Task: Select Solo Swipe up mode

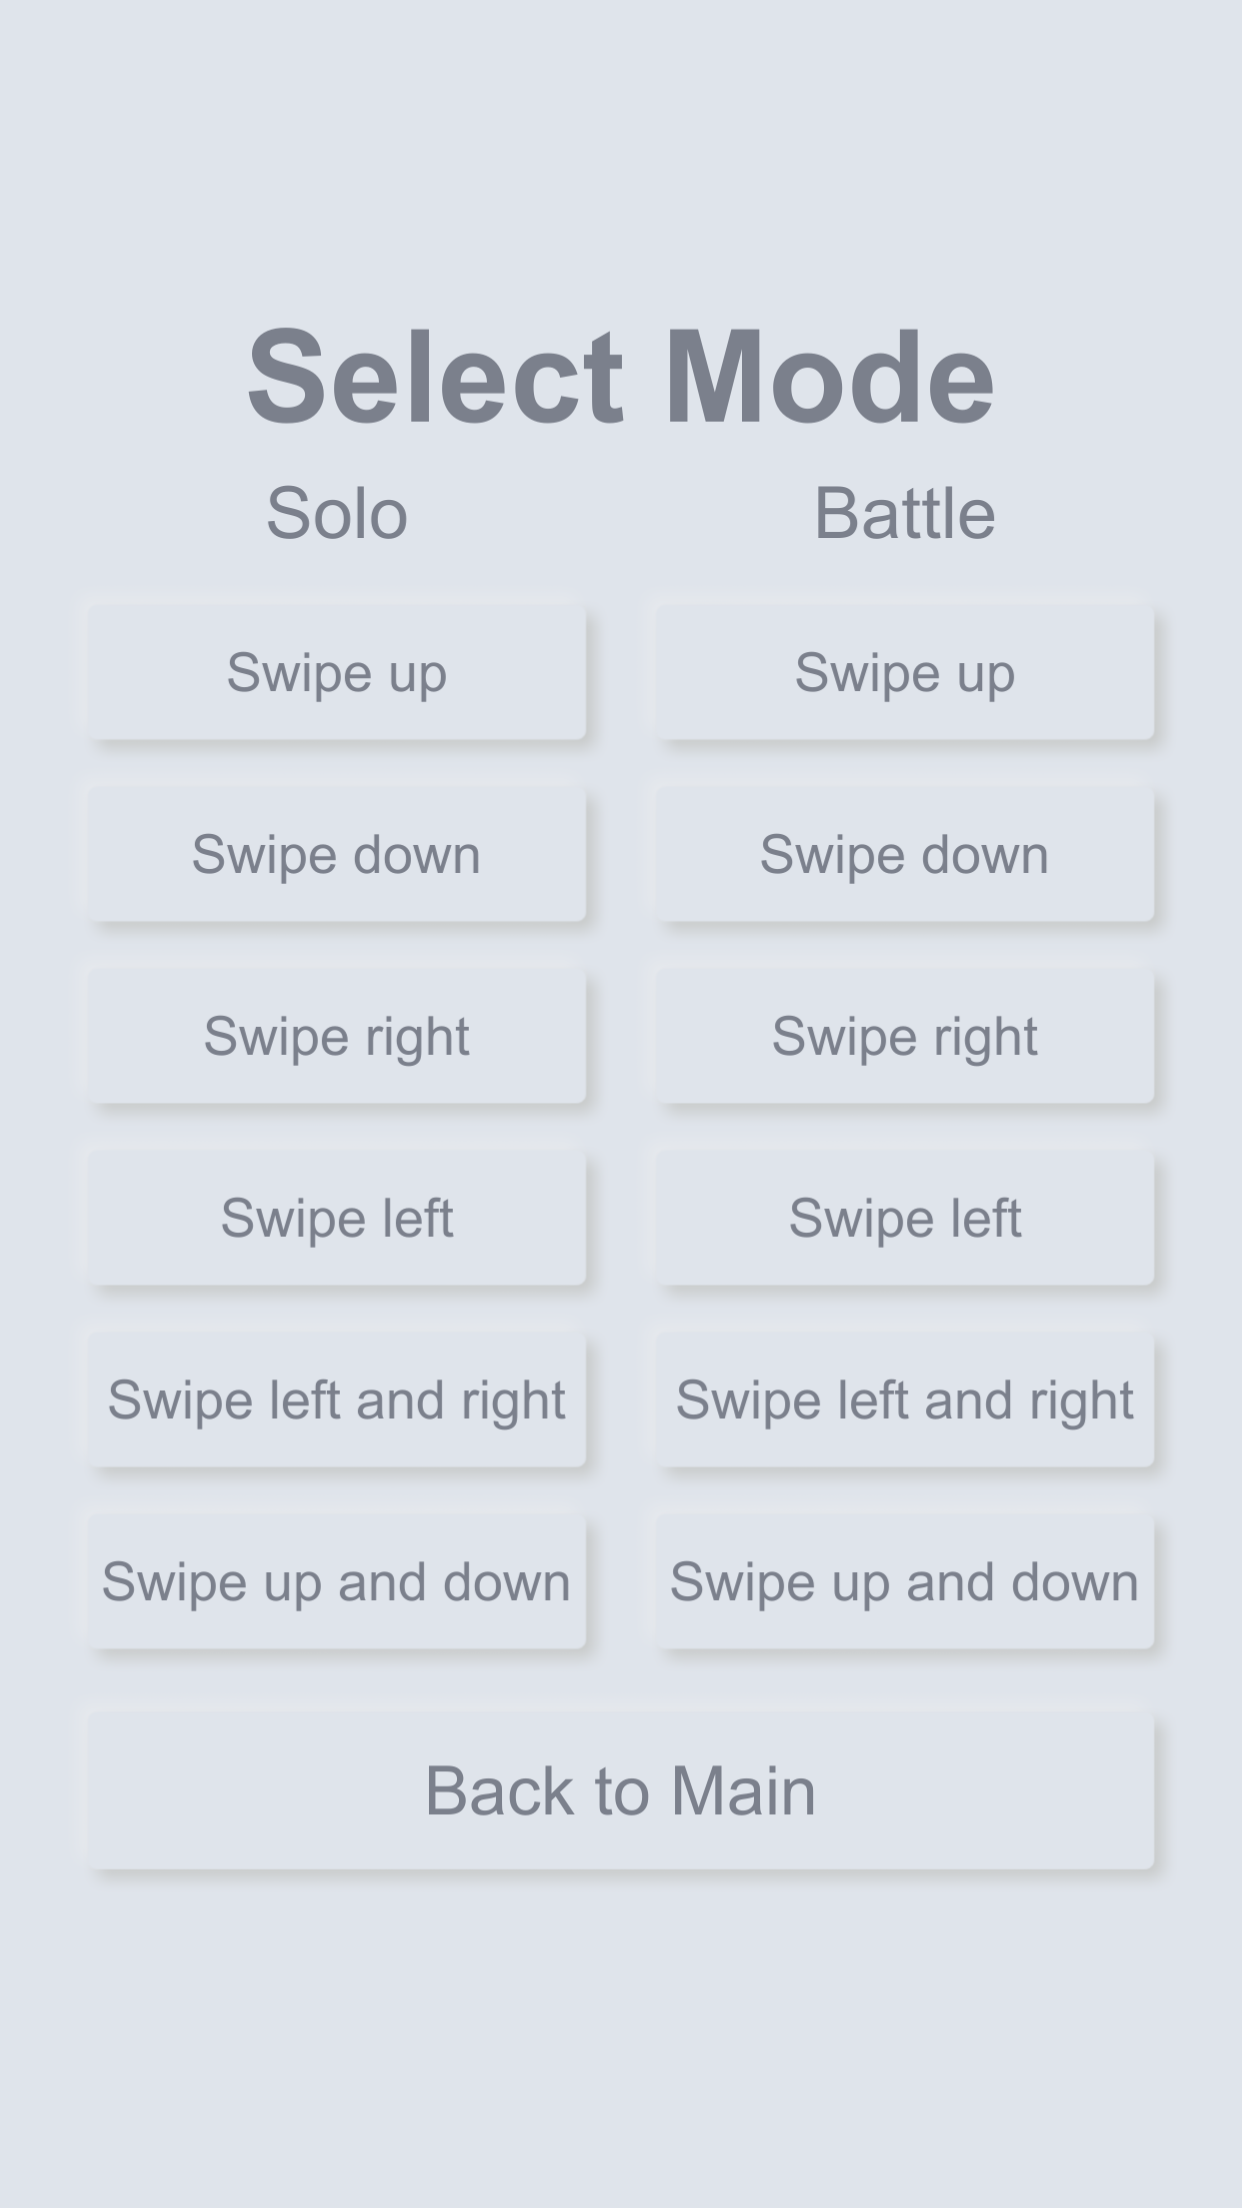Action: pos(336,672)
